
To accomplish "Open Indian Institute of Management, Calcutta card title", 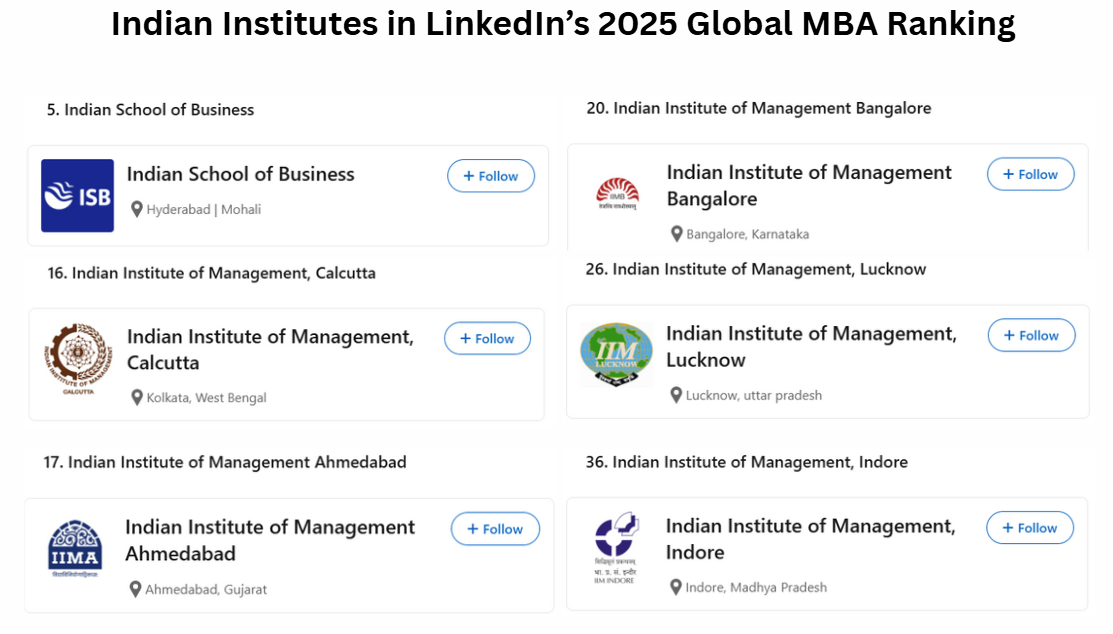I will coord(270,349).
